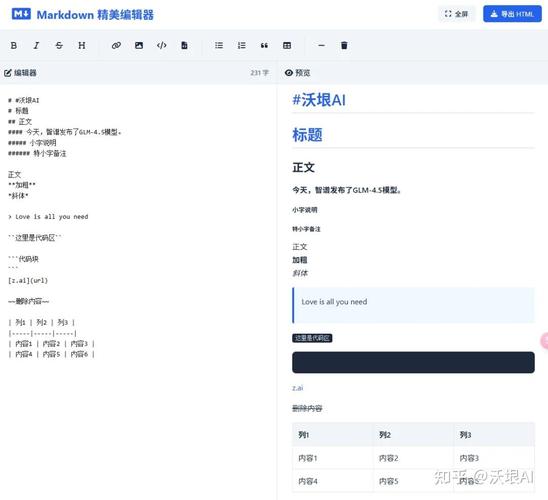Viewport: 548px width, 500px height.
Task: Open the z.ai link in preview
Action: 298,388
